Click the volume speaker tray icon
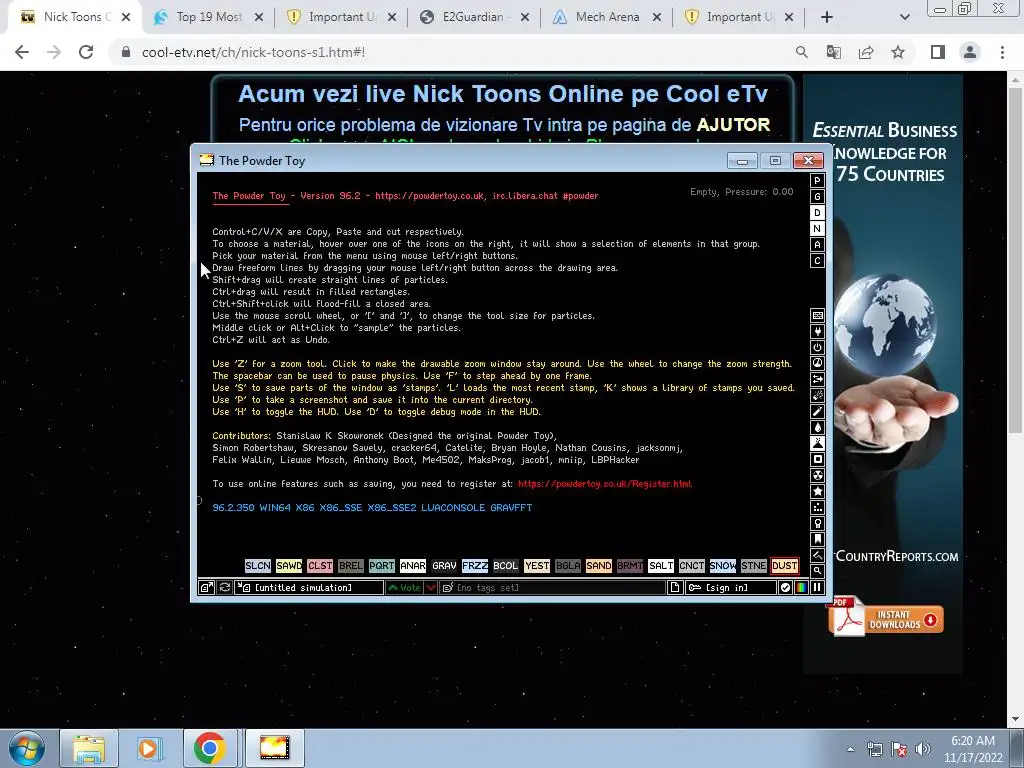Image resolution: width=1024 pixels, height=768 pixels. click(922, 749)
